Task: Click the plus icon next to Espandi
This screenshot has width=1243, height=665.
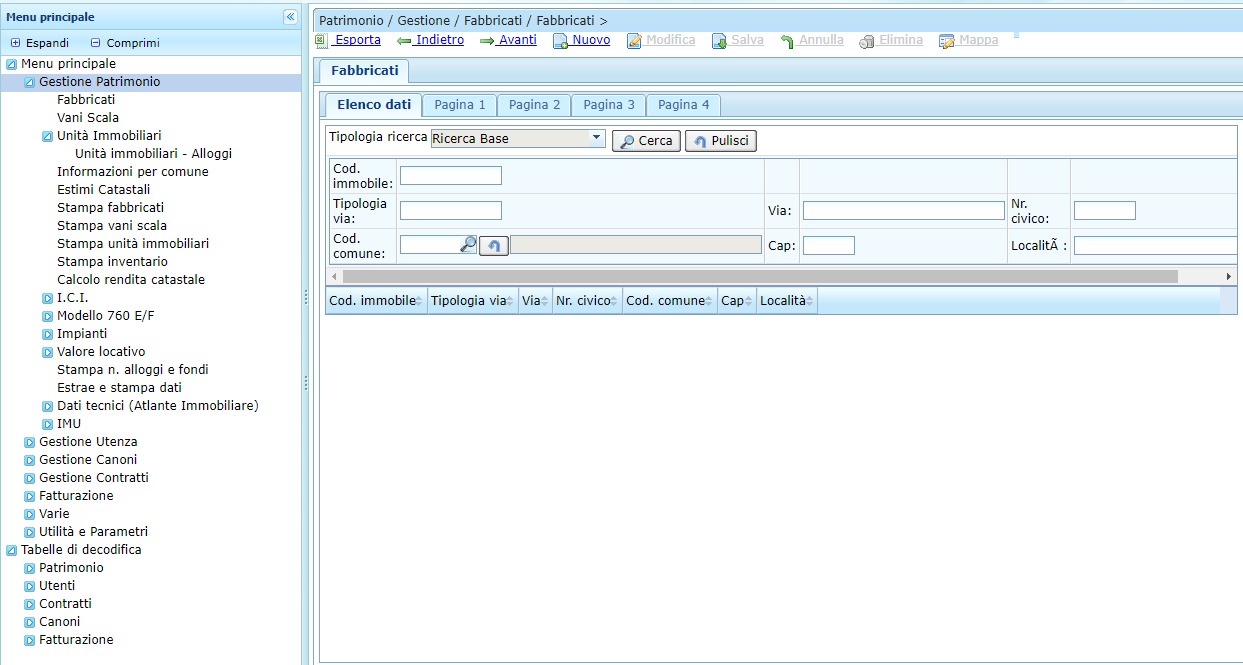Action: 15,43
